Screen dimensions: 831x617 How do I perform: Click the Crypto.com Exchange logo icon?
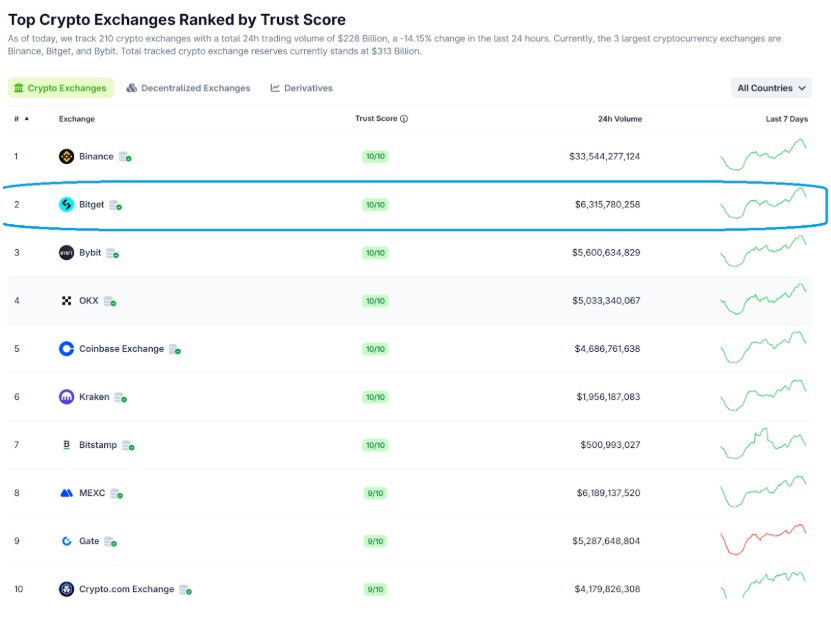pyautogui.click(x=66, y=589)
